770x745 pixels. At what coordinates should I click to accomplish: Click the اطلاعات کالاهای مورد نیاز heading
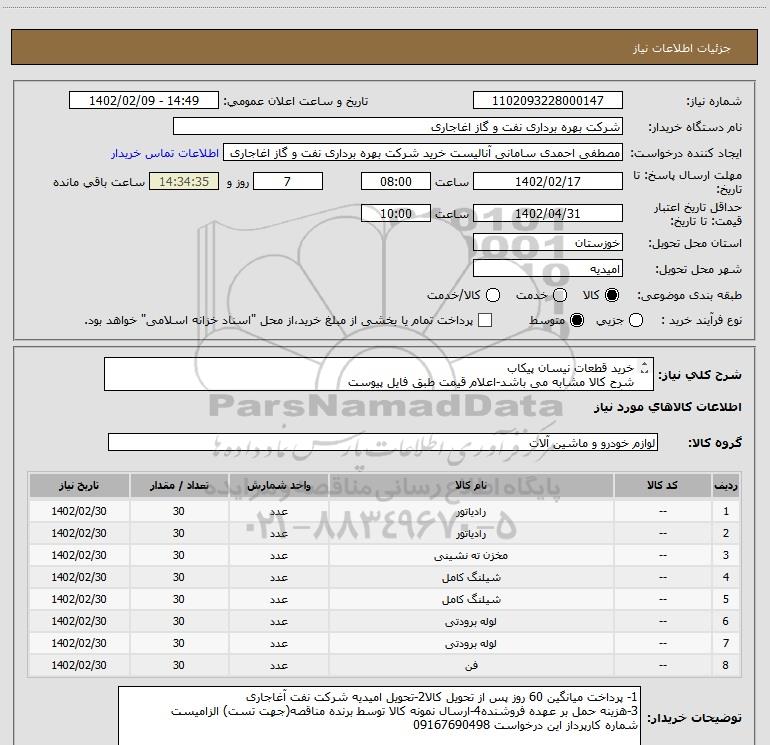(x=668, y=407)
